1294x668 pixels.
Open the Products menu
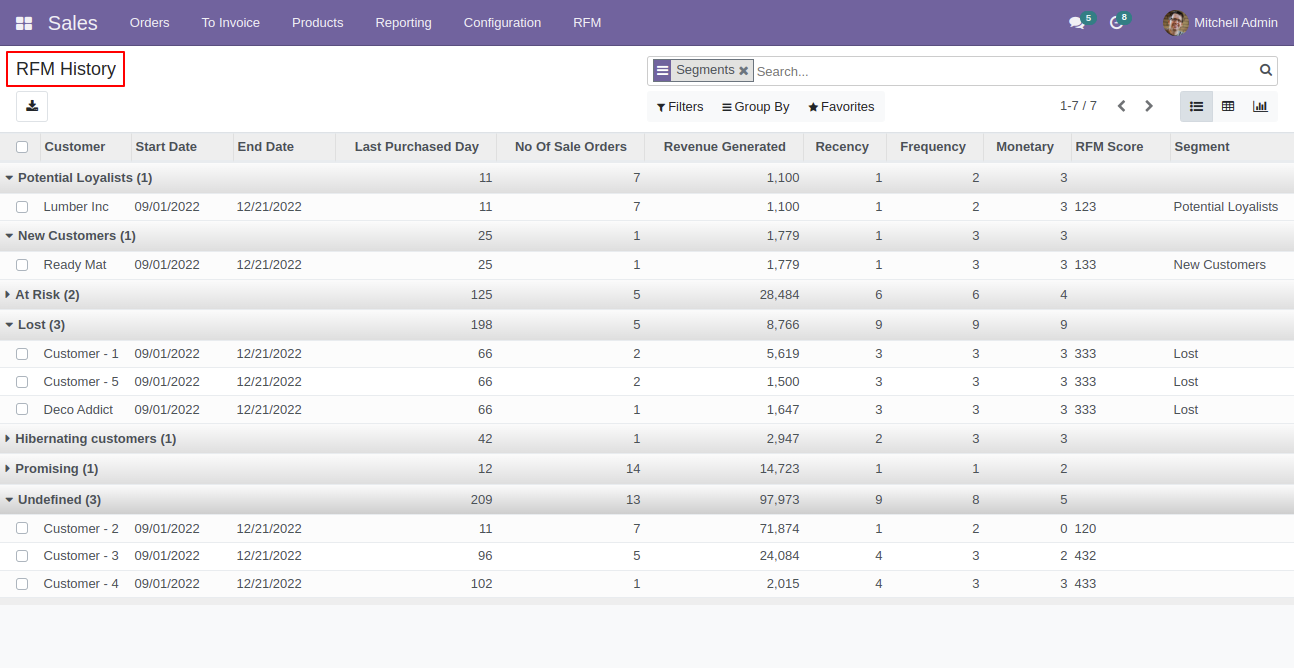(318, 23)
